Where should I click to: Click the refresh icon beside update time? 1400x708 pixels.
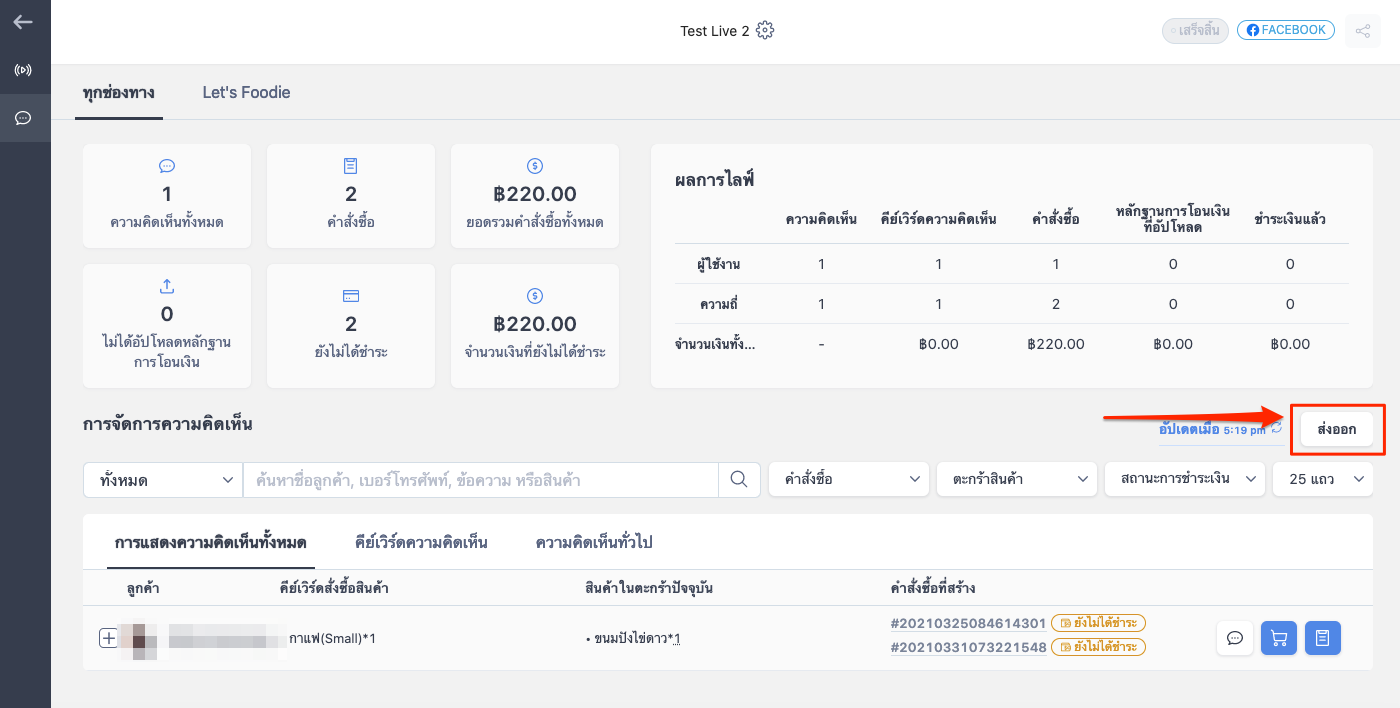[x=1276, y=428]
